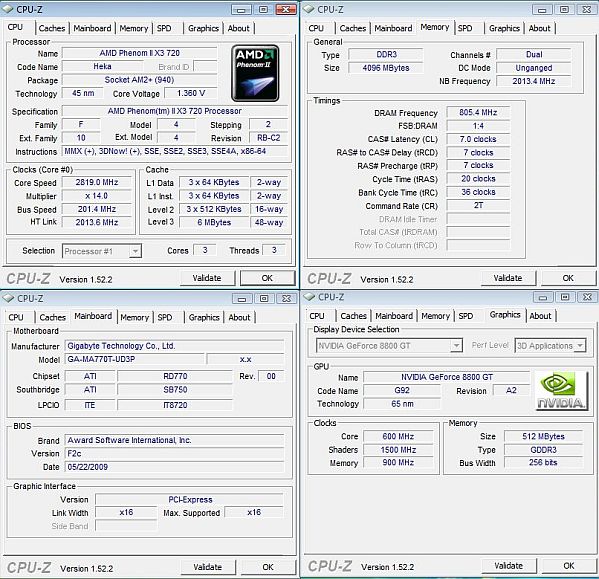Click the Core Speed 2819.0 MHz value
This screenshot has height=579, width=599.
[x=97, y=182]
